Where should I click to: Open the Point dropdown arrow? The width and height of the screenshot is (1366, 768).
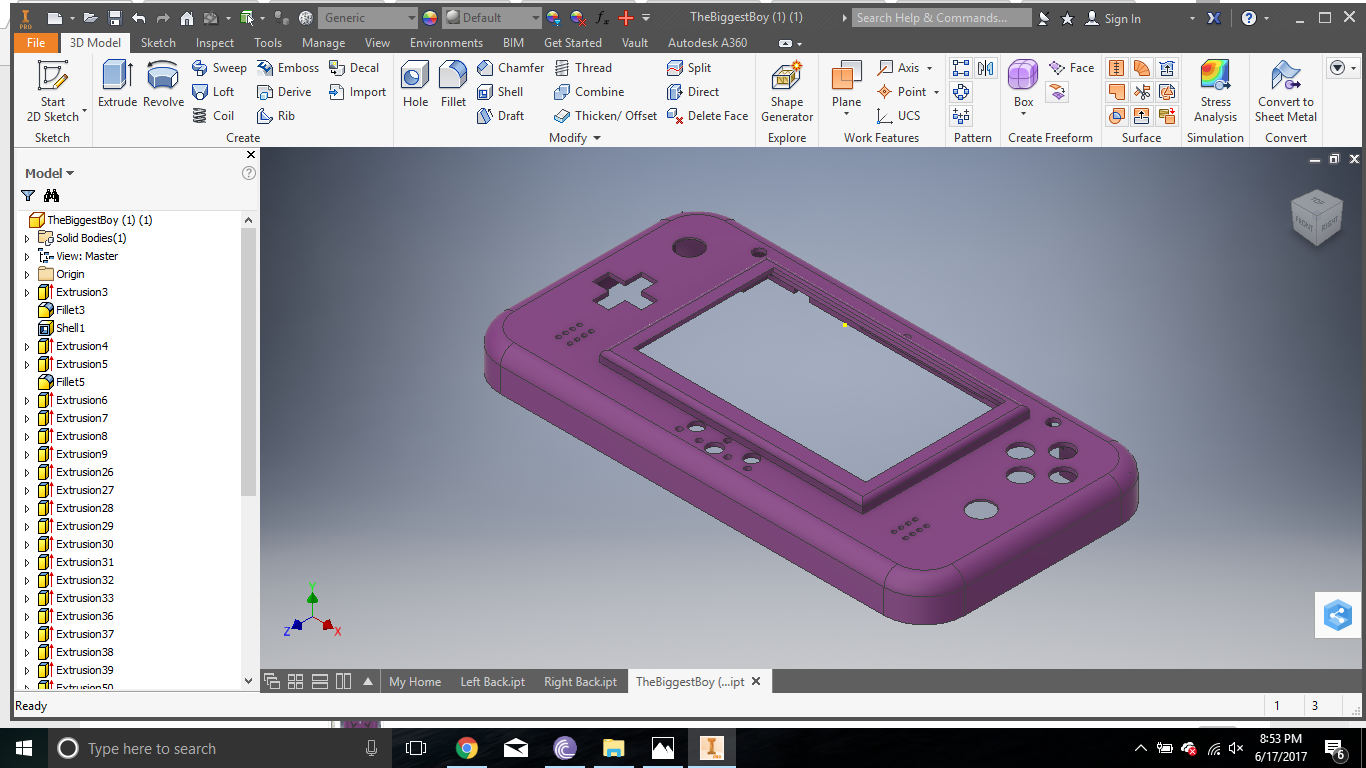point(936,92)
